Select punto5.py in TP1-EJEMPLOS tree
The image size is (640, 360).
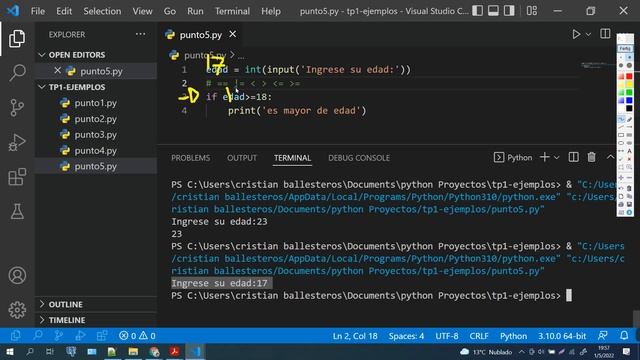point(96,166)
